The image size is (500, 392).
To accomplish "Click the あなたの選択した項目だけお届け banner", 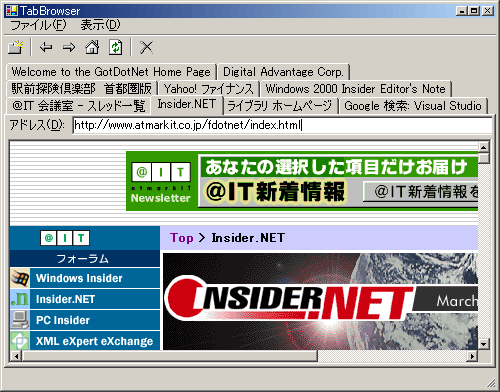I will pyautogui.click(x=338, y=166).
